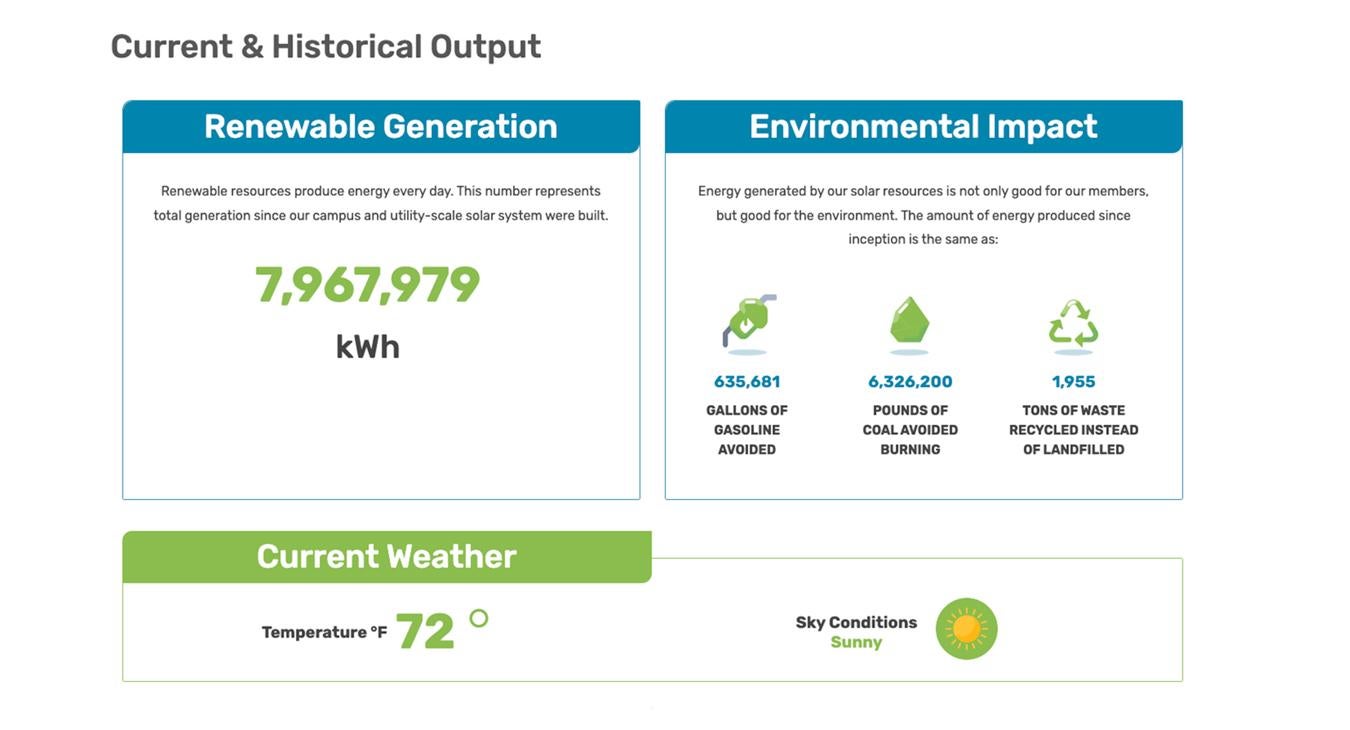Click the Renewable resources description paragraph
Screen dimensions: 1350x730
[x=381, y=203]
